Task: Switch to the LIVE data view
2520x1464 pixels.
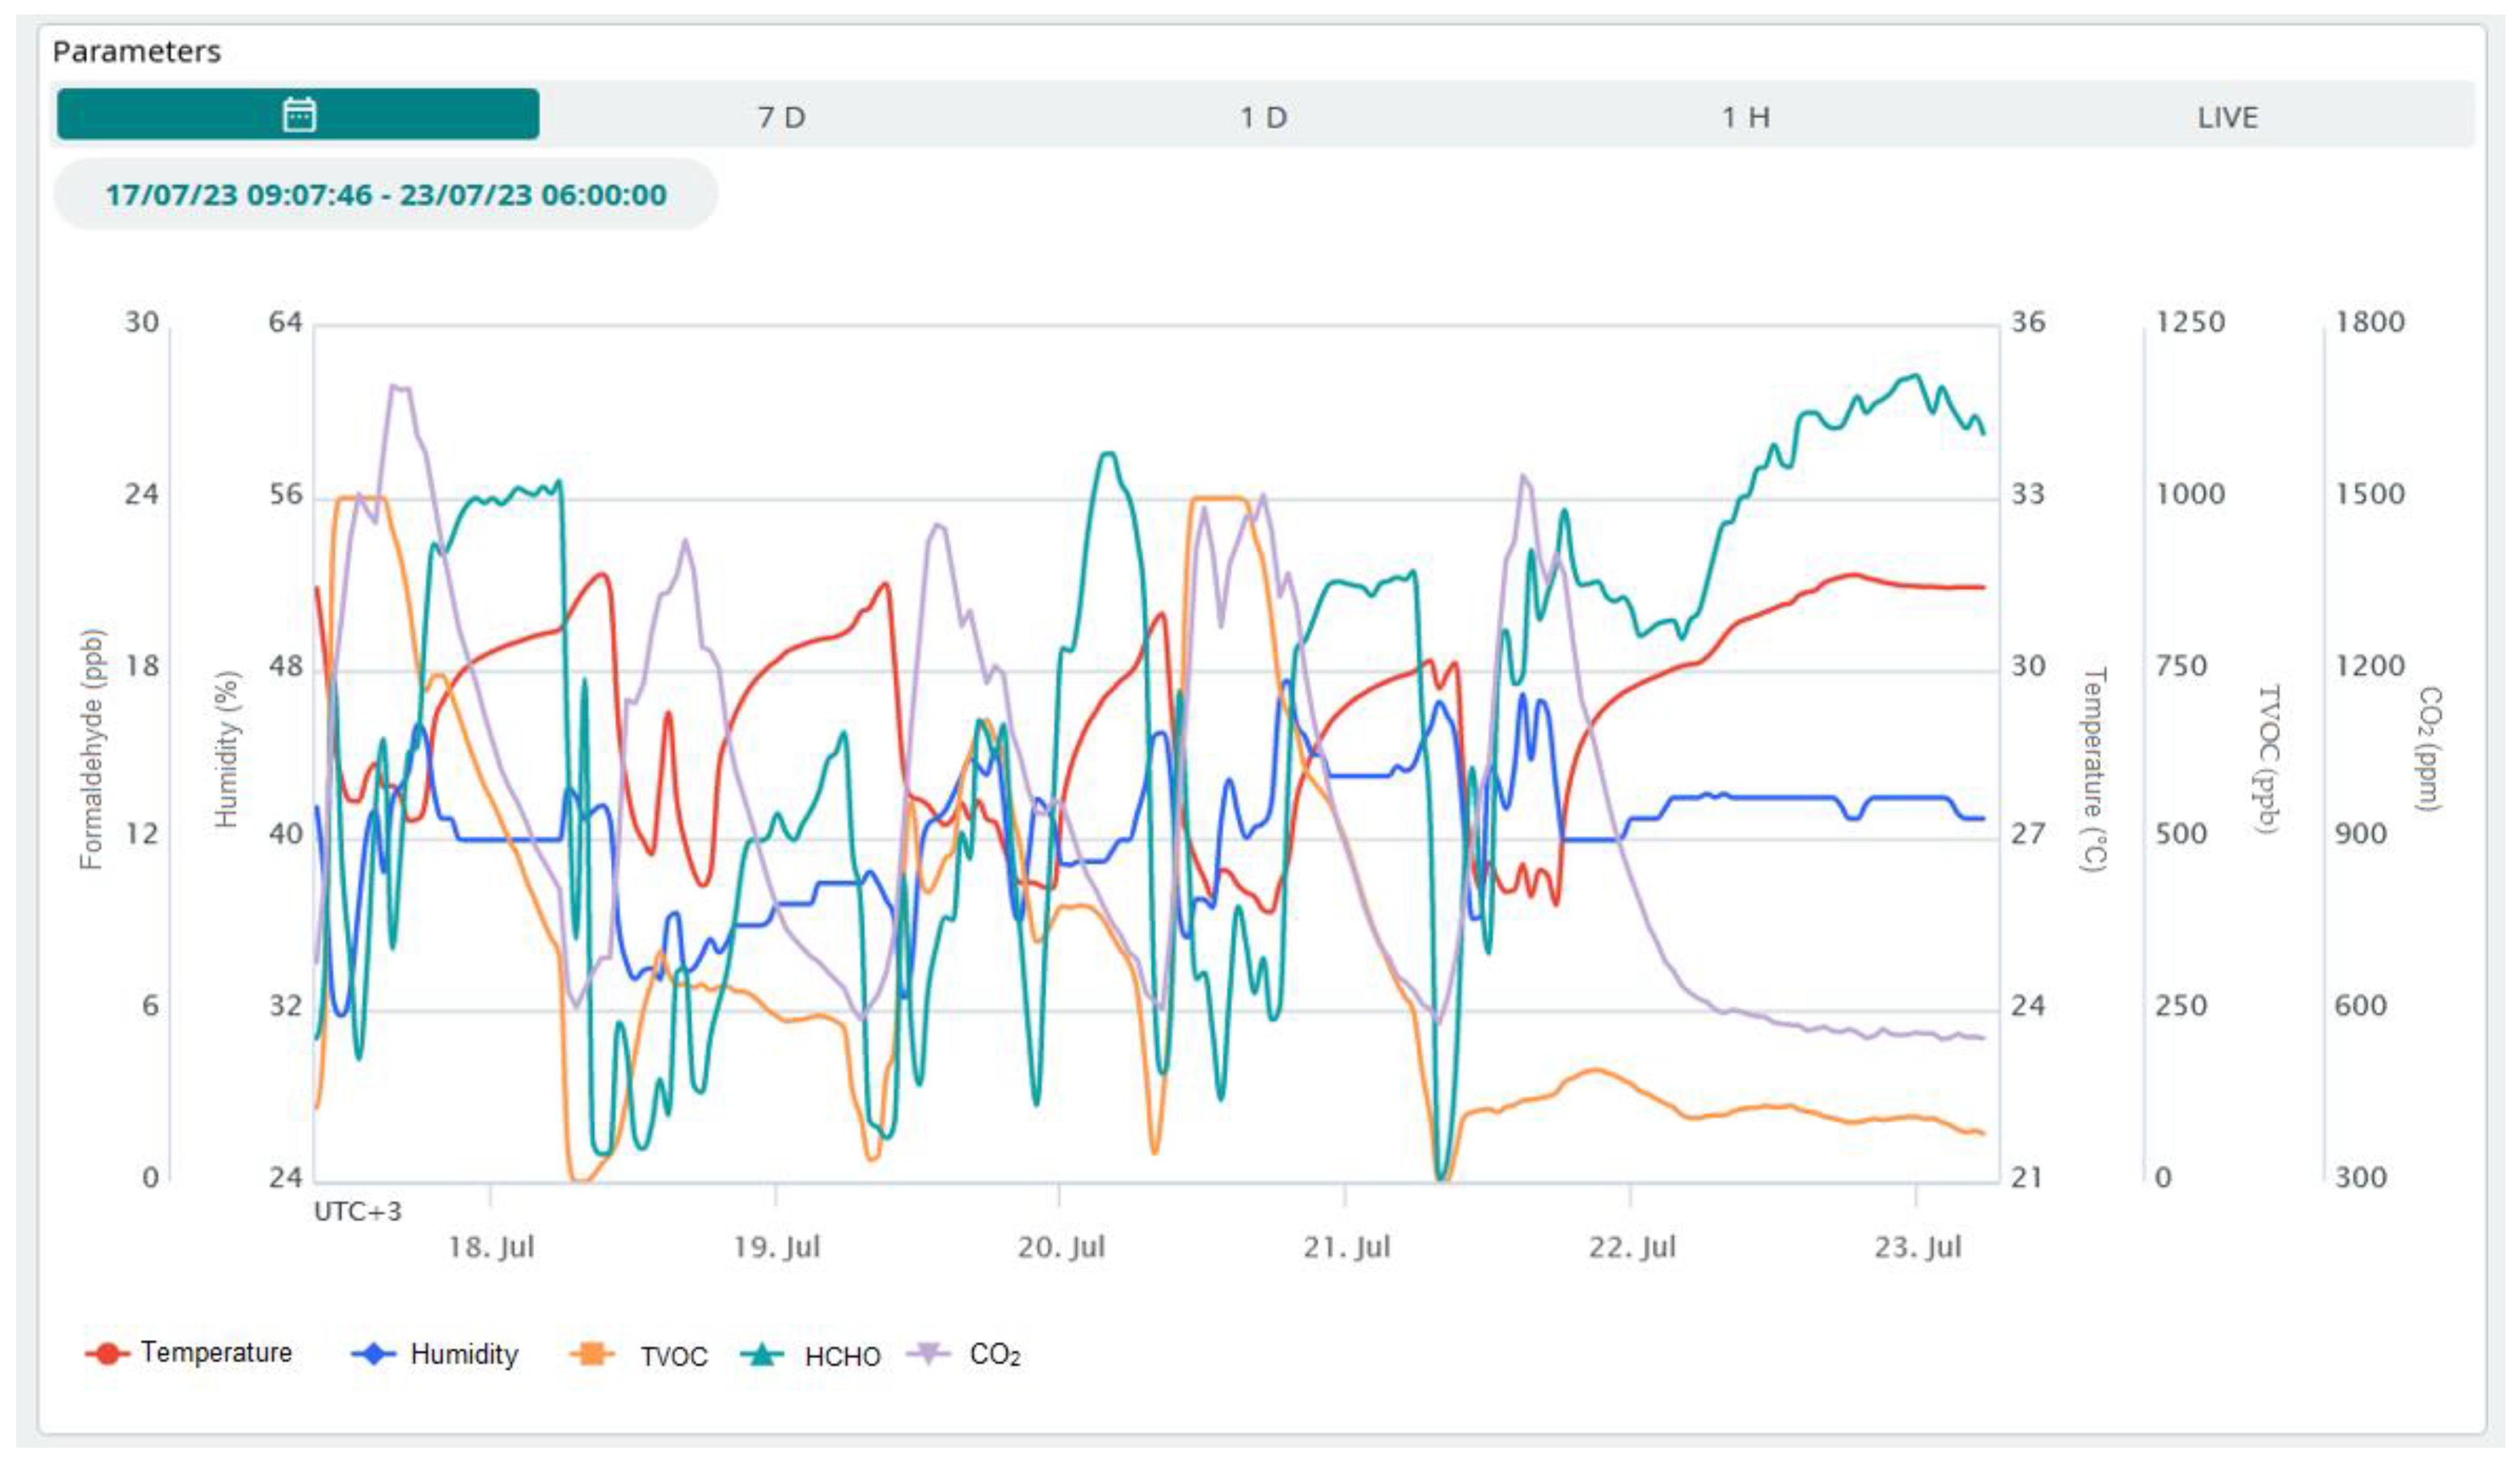Action: 2227,117
